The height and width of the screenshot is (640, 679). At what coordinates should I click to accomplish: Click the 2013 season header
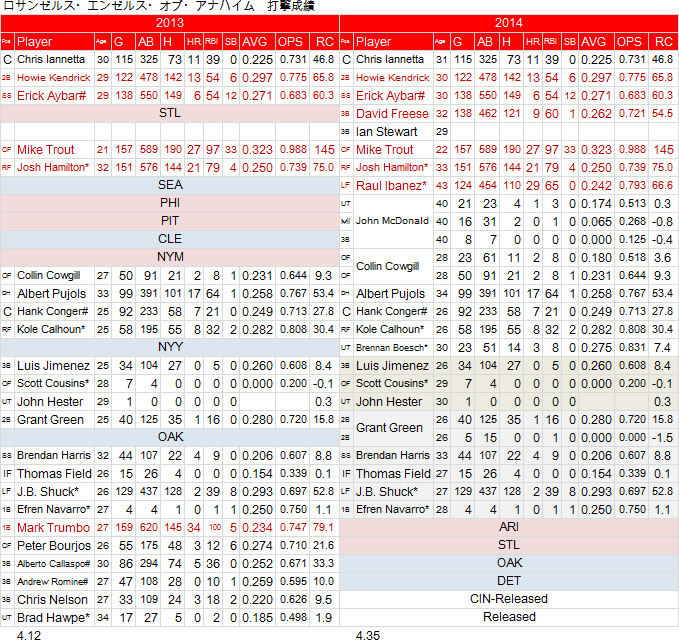click(x=170, y=23)
